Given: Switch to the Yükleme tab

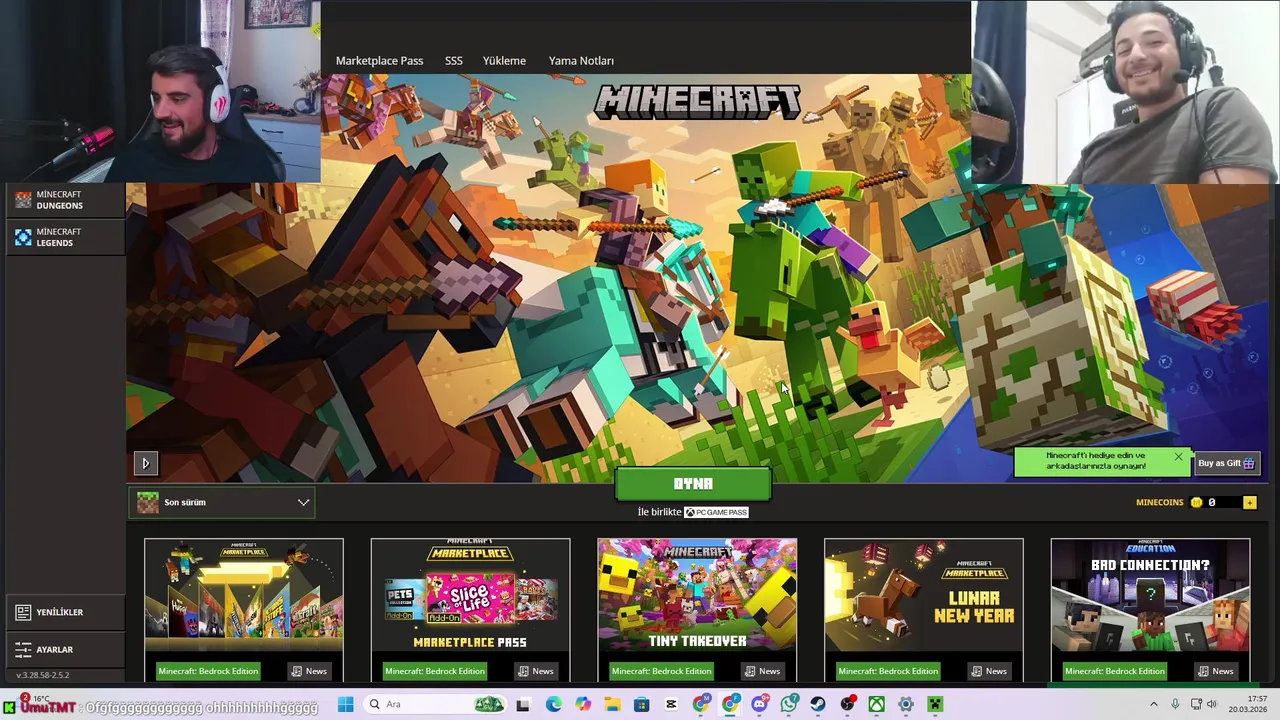Looking at the screenshot, I should pos(504,61).
